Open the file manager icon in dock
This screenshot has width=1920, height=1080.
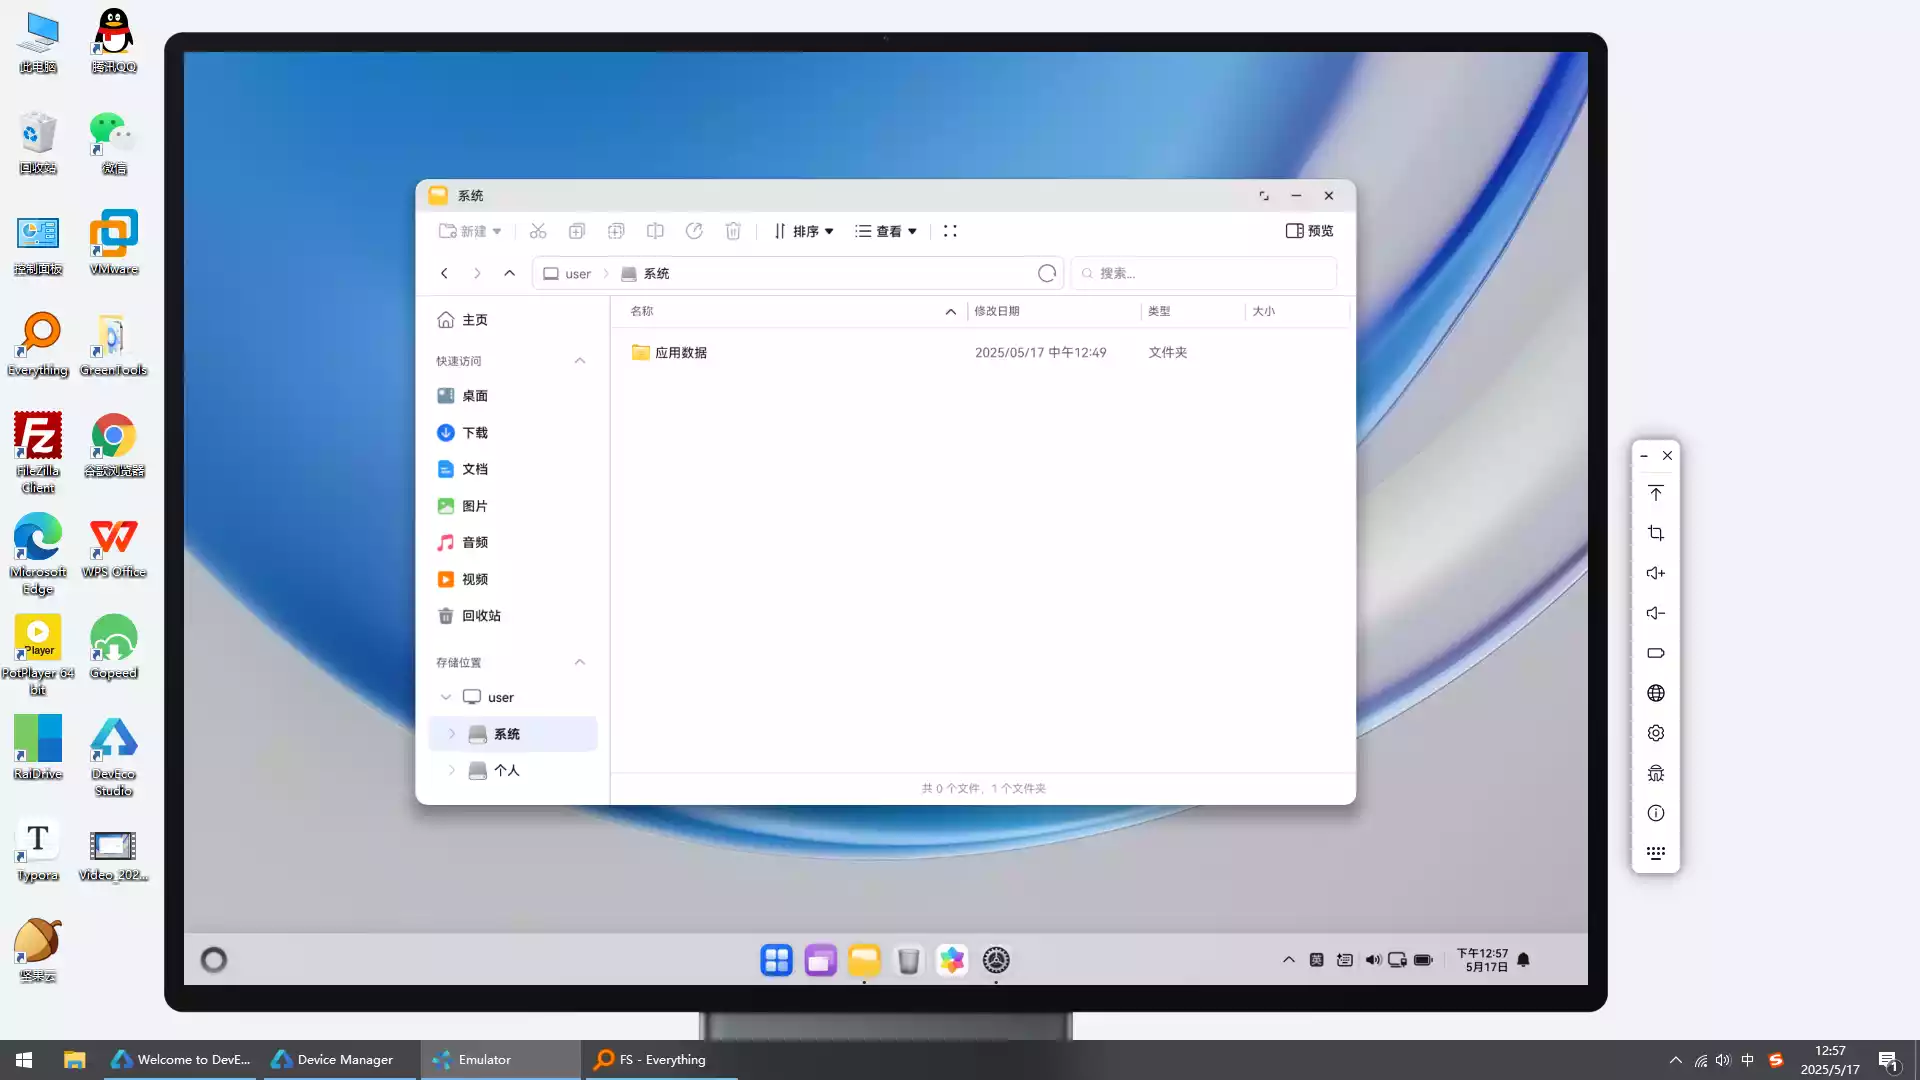[x=864, y=960]
